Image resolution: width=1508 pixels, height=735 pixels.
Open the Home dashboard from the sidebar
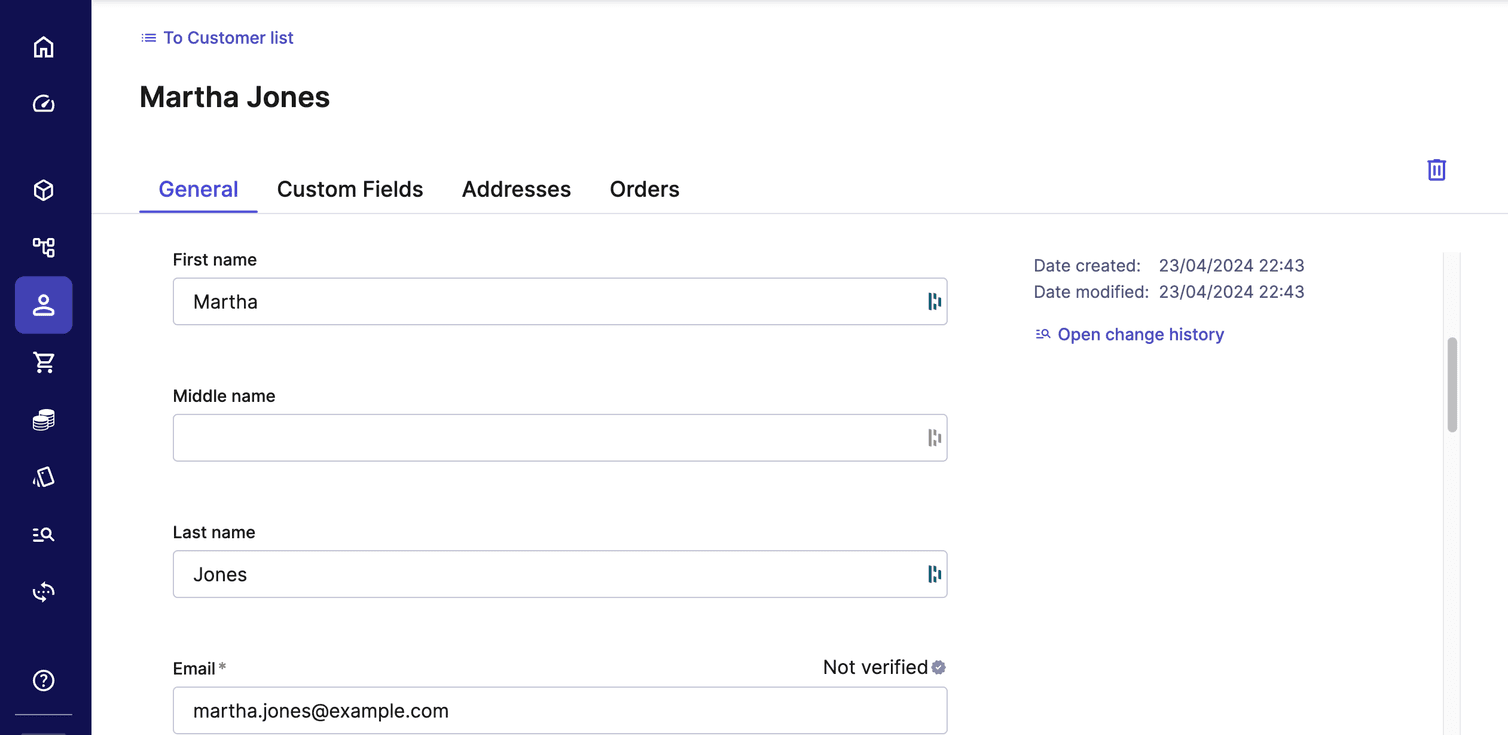(43, 46)
